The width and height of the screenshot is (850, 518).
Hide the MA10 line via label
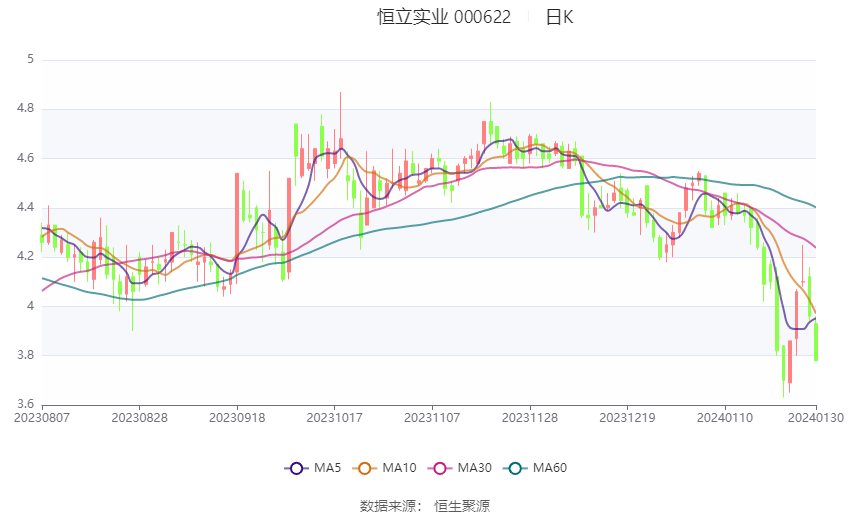(x=399, y=468)
